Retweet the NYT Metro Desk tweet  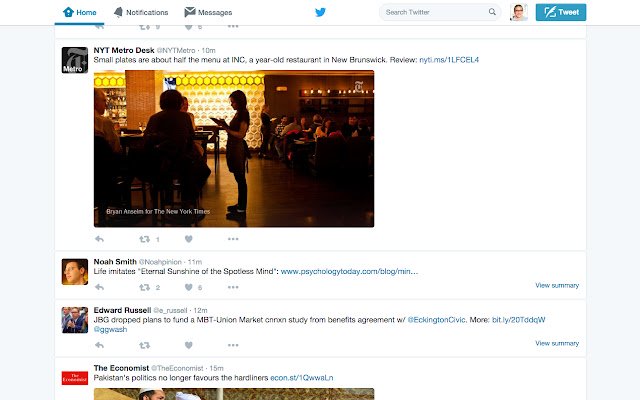pos(144,239)
